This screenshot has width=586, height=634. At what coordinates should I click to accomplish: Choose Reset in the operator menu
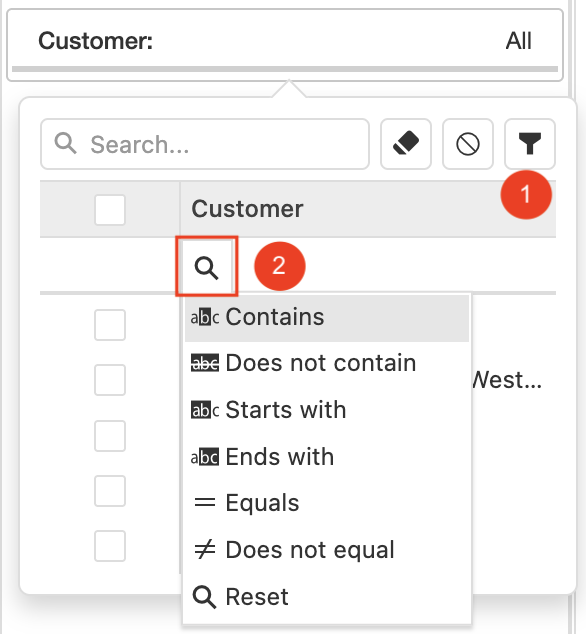click(327, 597)
